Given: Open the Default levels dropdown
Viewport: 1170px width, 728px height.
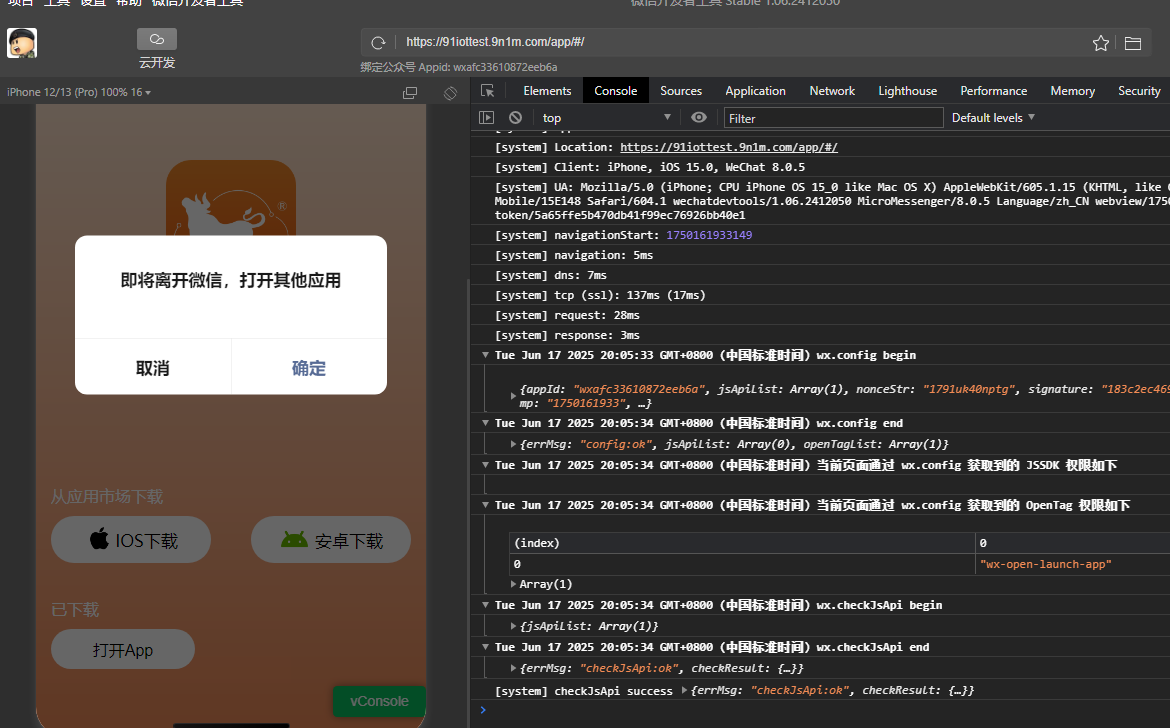Looking at the screenshot, I should [x=993, y=117].
